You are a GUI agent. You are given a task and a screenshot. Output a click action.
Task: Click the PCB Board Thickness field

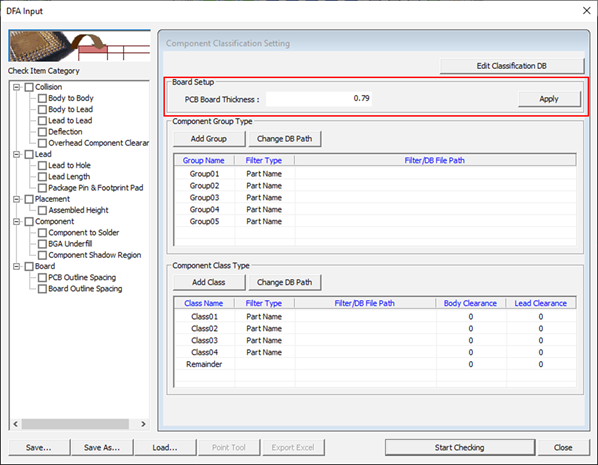coord(319,99)
